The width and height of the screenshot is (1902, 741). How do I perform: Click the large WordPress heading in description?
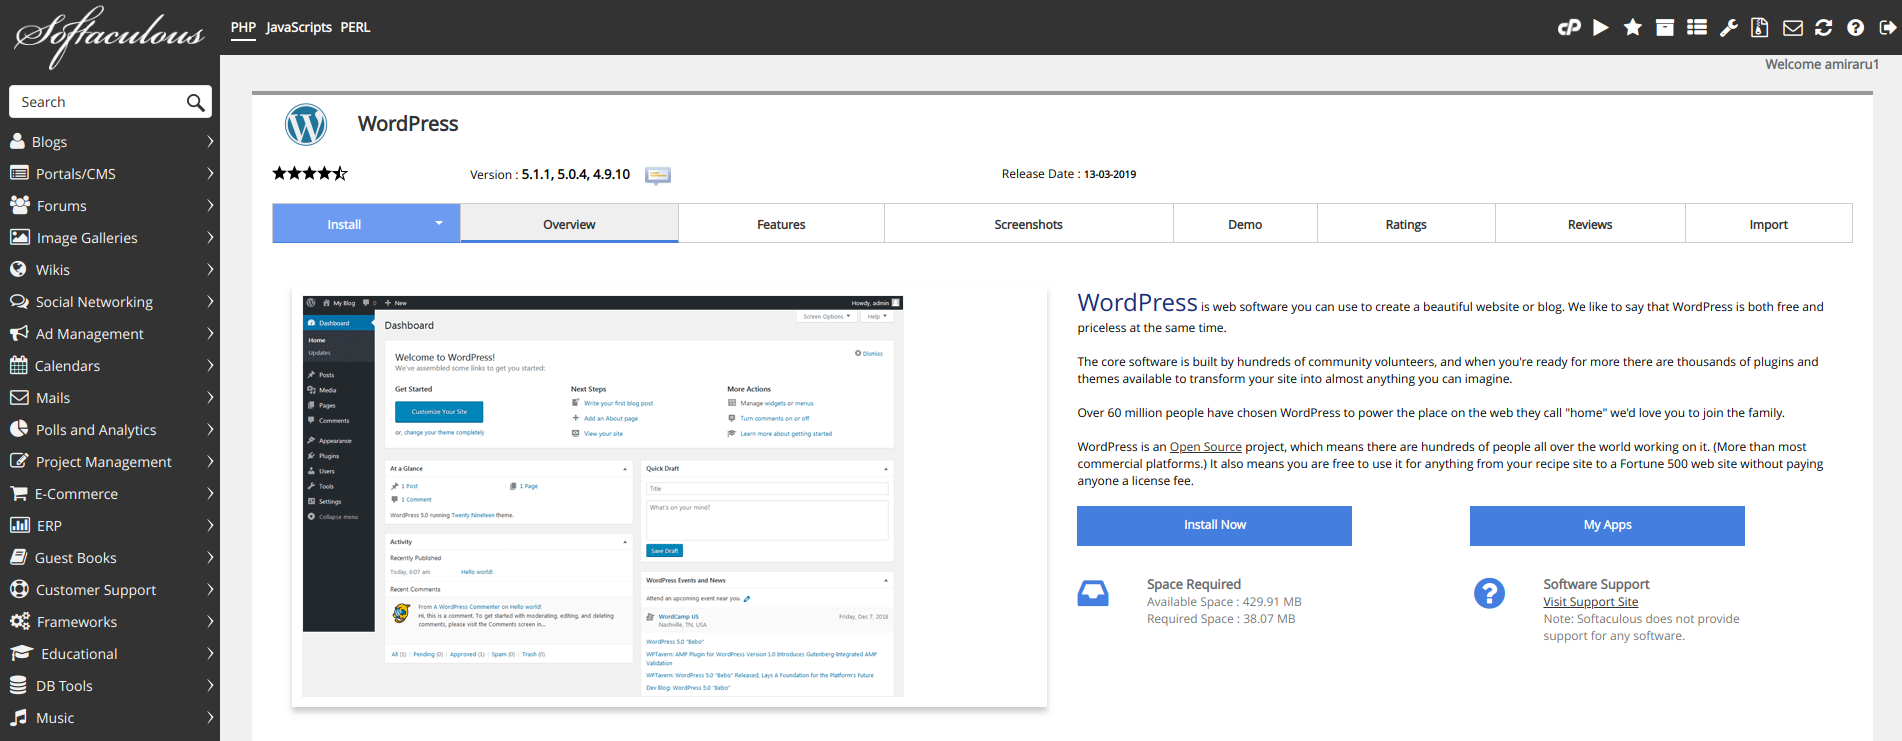tap(1137, 302)
